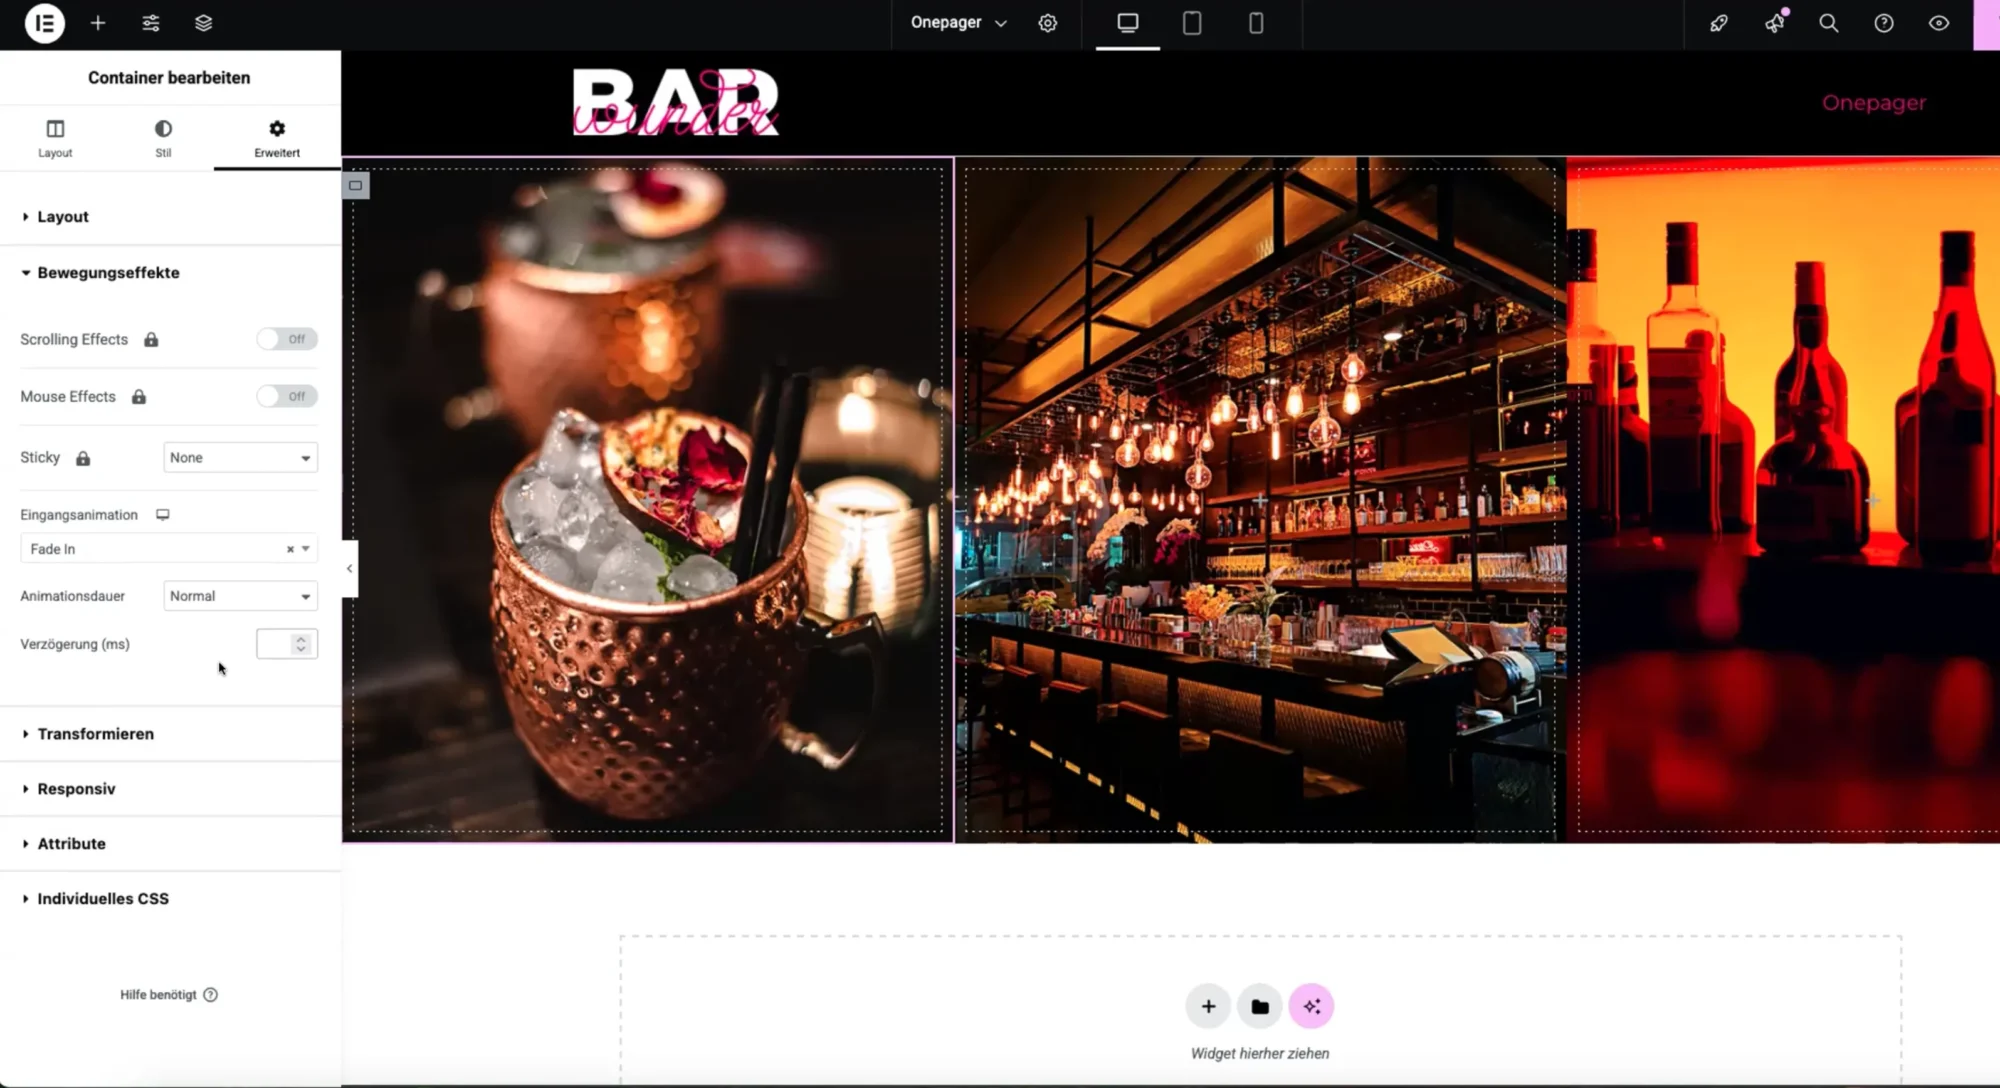Open page settings gear icon
Screen dimensions: 2000x1088
point(1048,23)
